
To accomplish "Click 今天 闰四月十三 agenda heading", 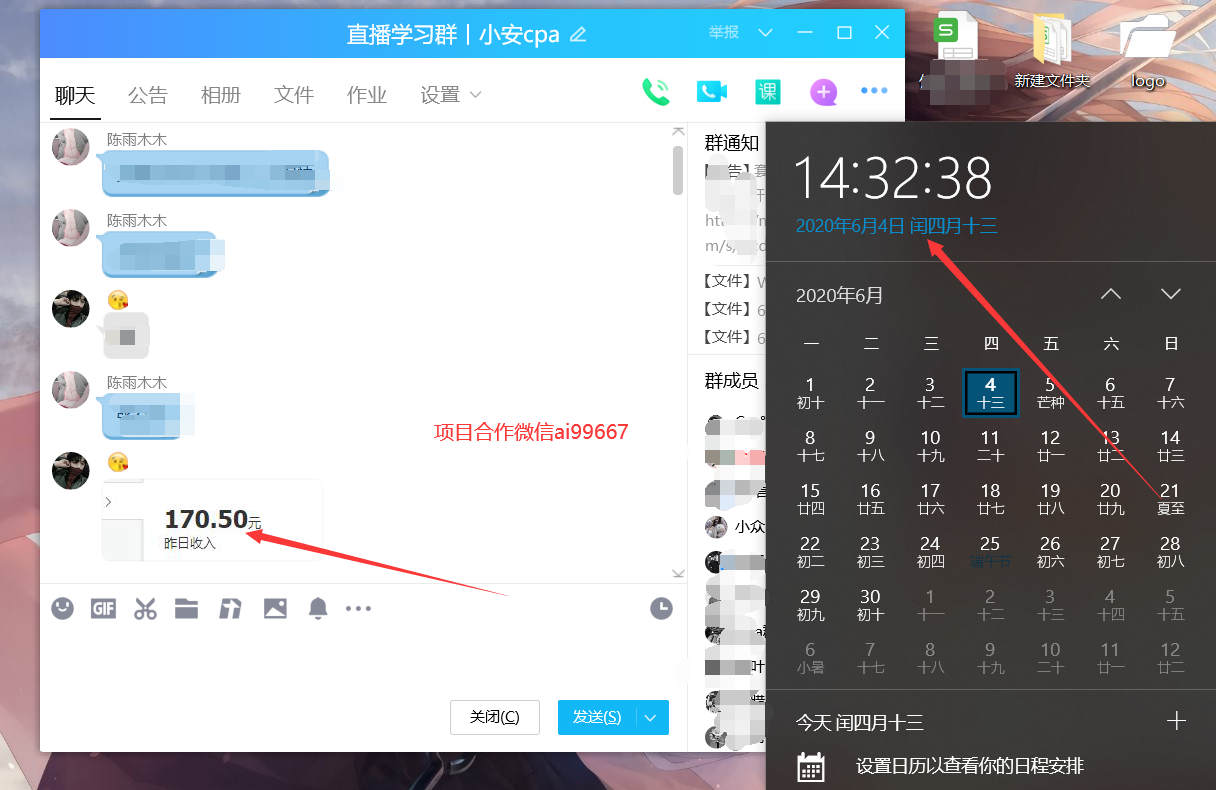I will click(x=860, y=722).
